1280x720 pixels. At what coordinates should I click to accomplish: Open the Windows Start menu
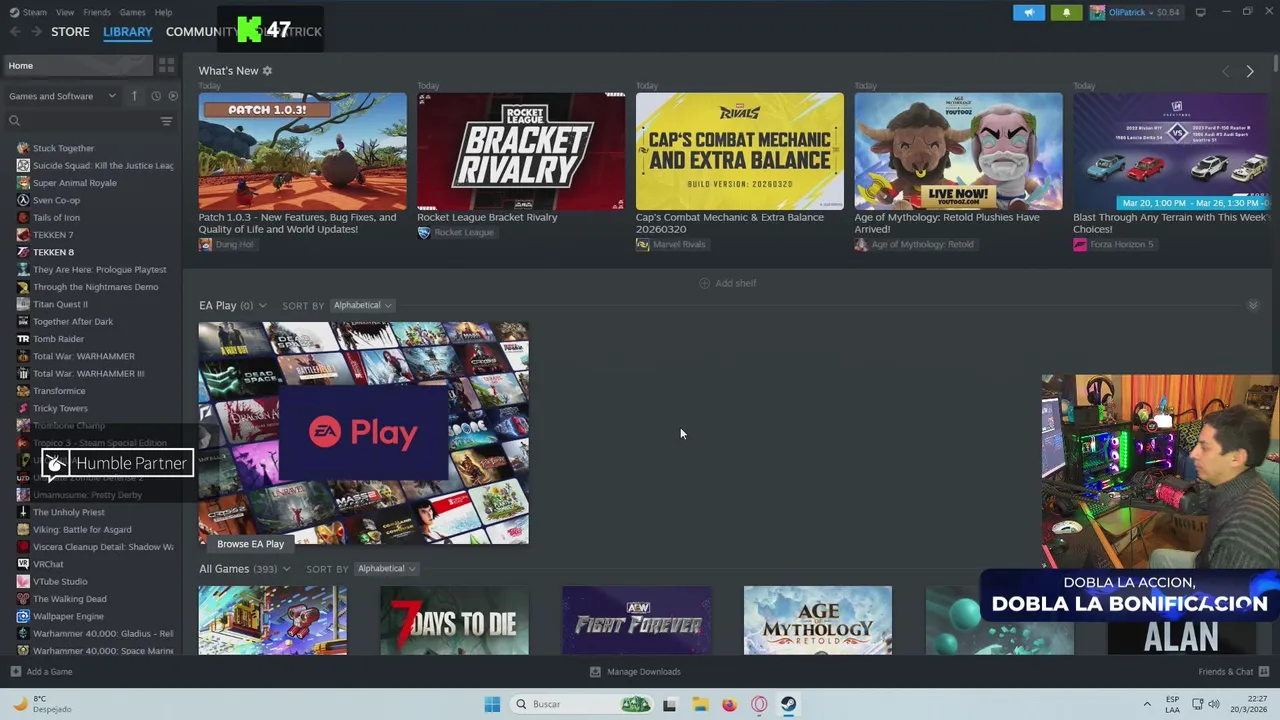coord(492,704)
